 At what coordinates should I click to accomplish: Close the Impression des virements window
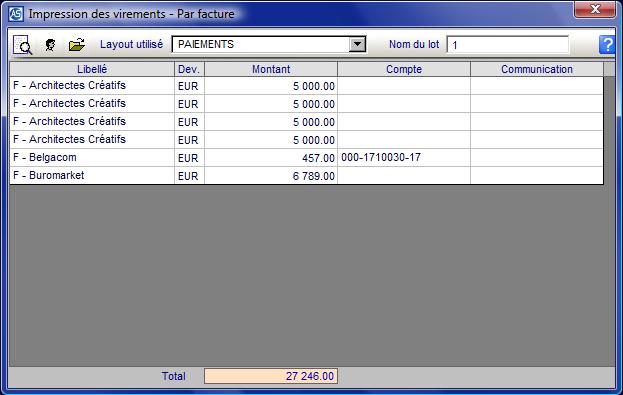point(594,10)
